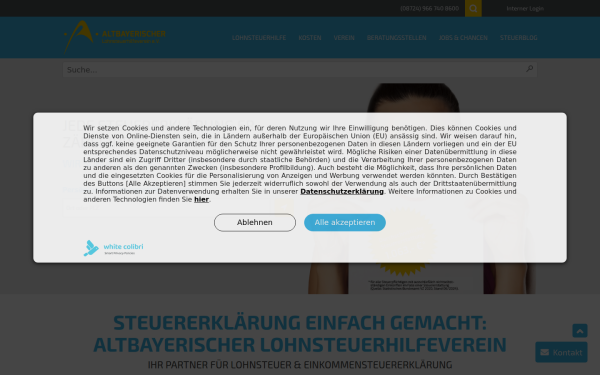The height and width of the screenshot is (375, 600).
Task: Open the Jobs & Chancen menu item
Action: [463, 38]
